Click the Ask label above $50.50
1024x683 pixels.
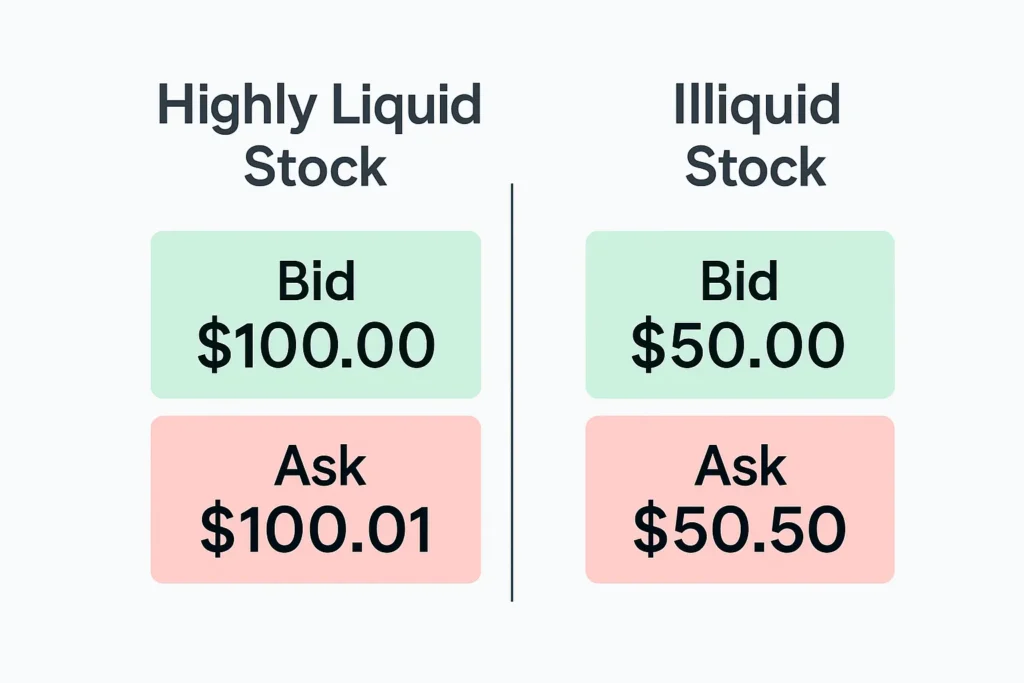739,468
